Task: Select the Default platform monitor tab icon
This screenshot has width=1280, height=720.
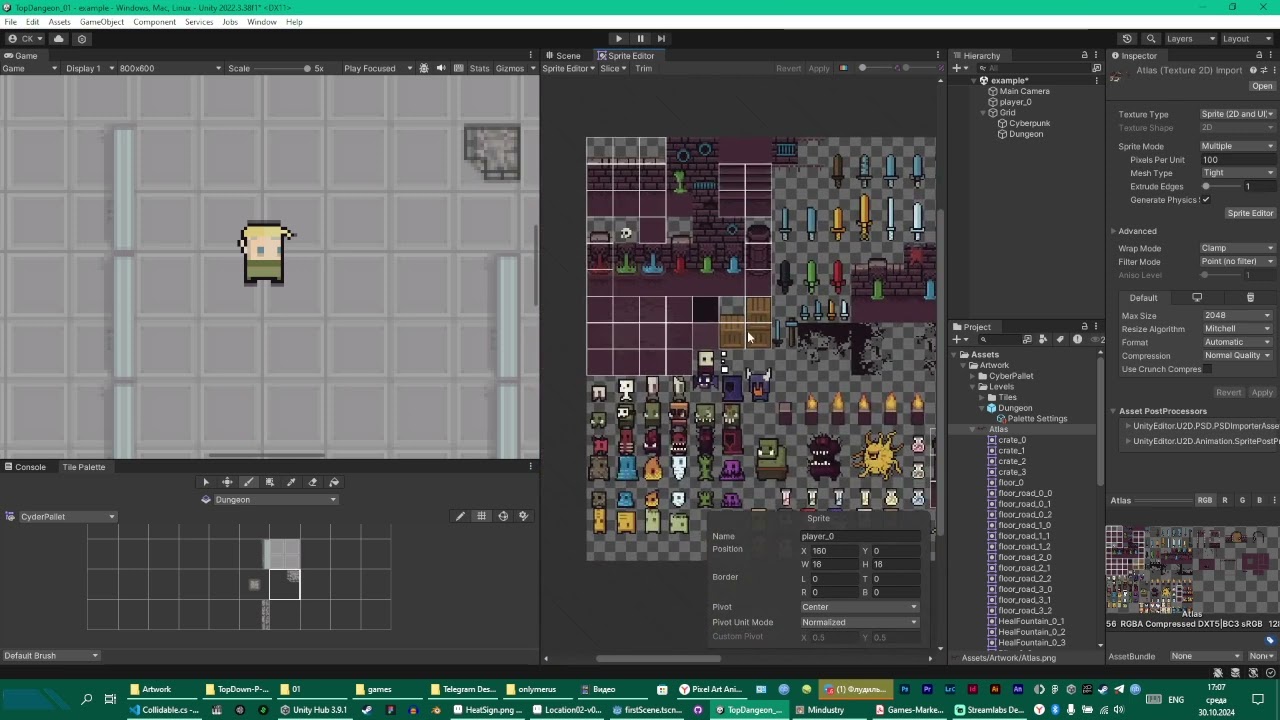Action: pyautogui.click(x=1197, y=298)
